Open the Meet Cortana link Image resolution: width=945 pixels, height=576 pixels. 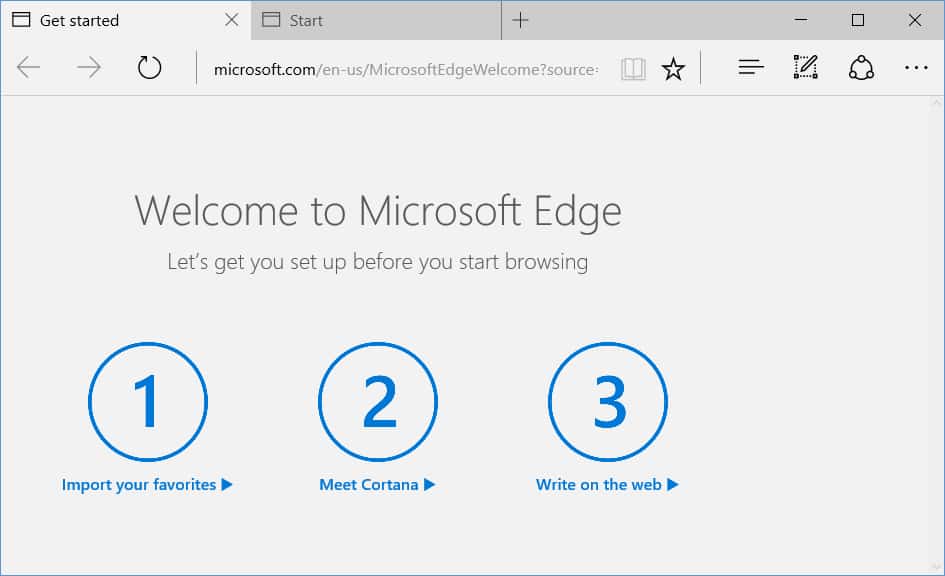point(377,484)
